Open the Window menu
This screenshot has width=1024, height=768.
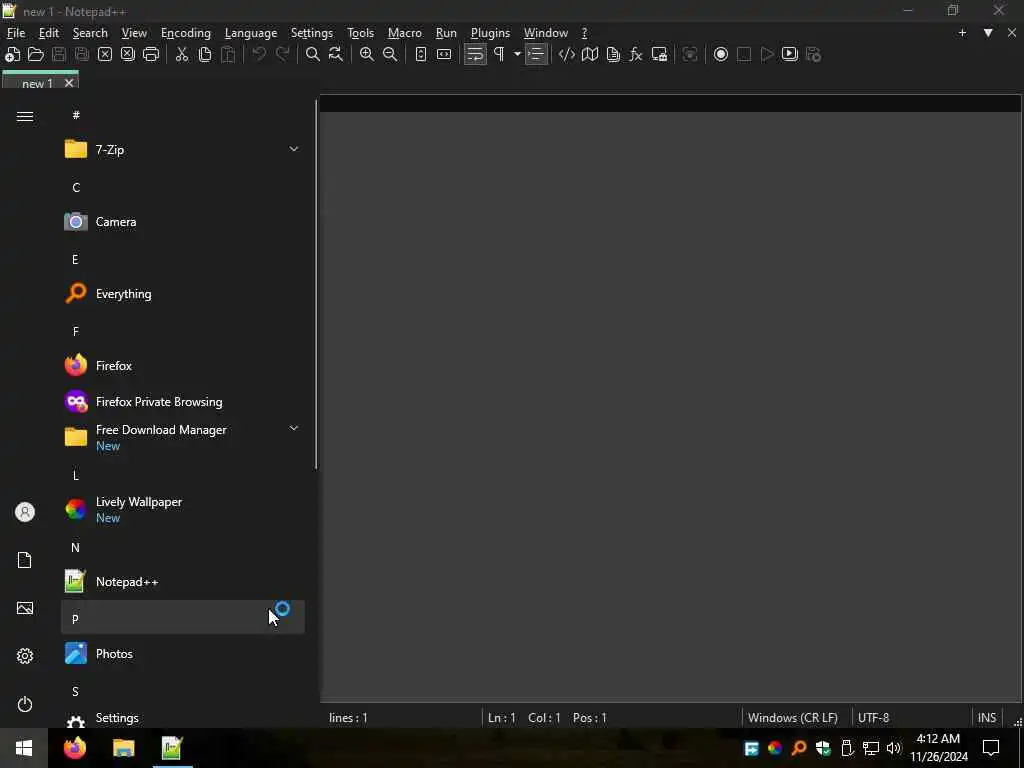tap(546, 33)
